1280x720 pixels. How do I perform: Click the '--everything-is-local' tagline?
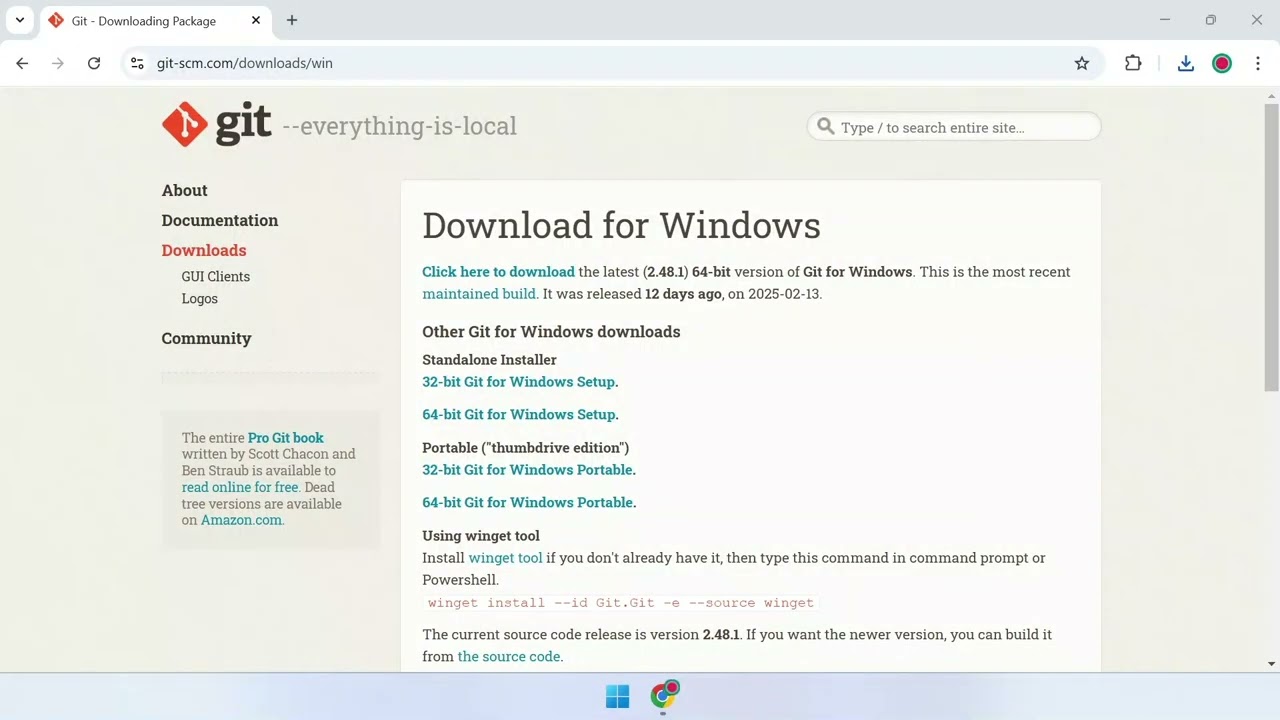click(x=400, y=126)
